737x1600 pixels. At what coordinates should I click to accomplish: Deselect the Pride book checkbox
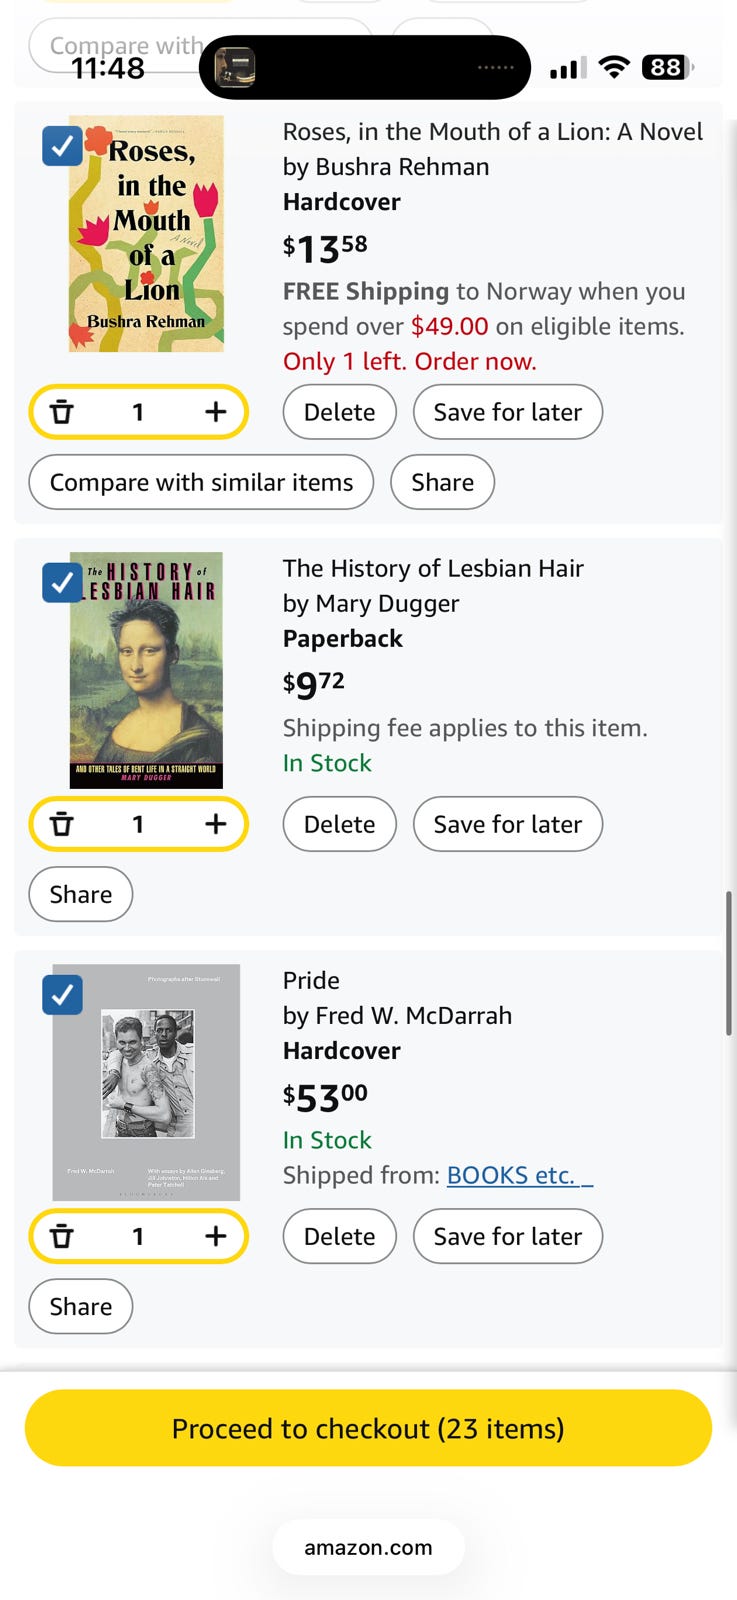(x=62, y=995)
